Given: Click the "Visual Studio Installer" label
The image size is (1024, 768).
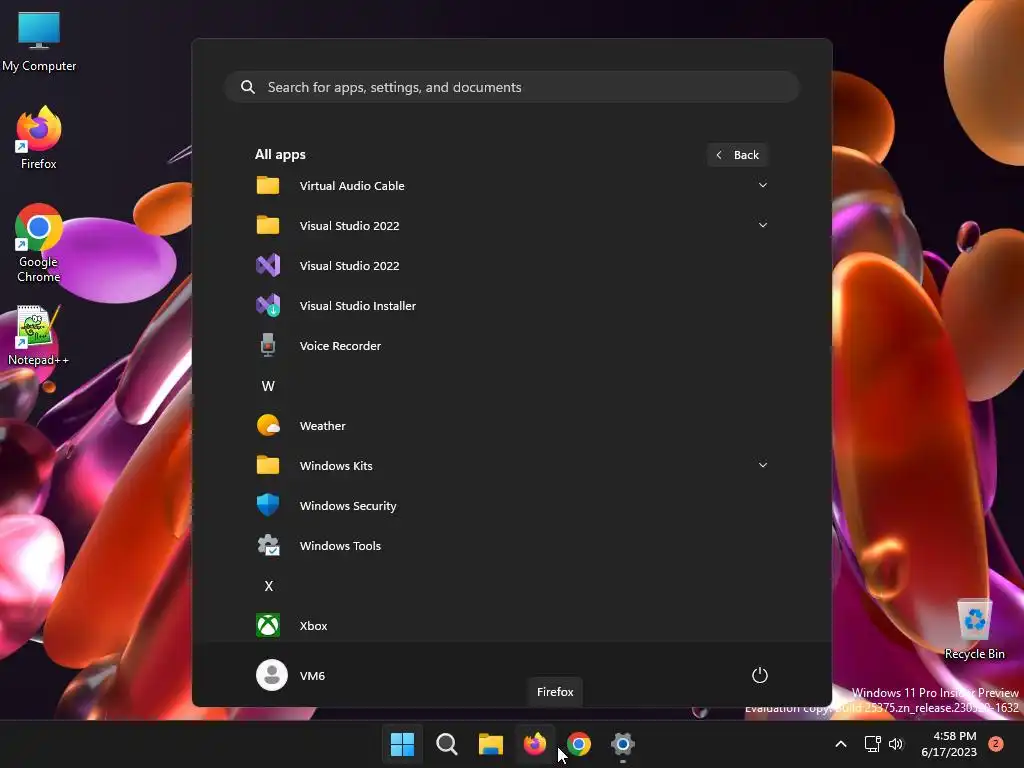Looking at the screenshot, I should [x=358, y=306].
